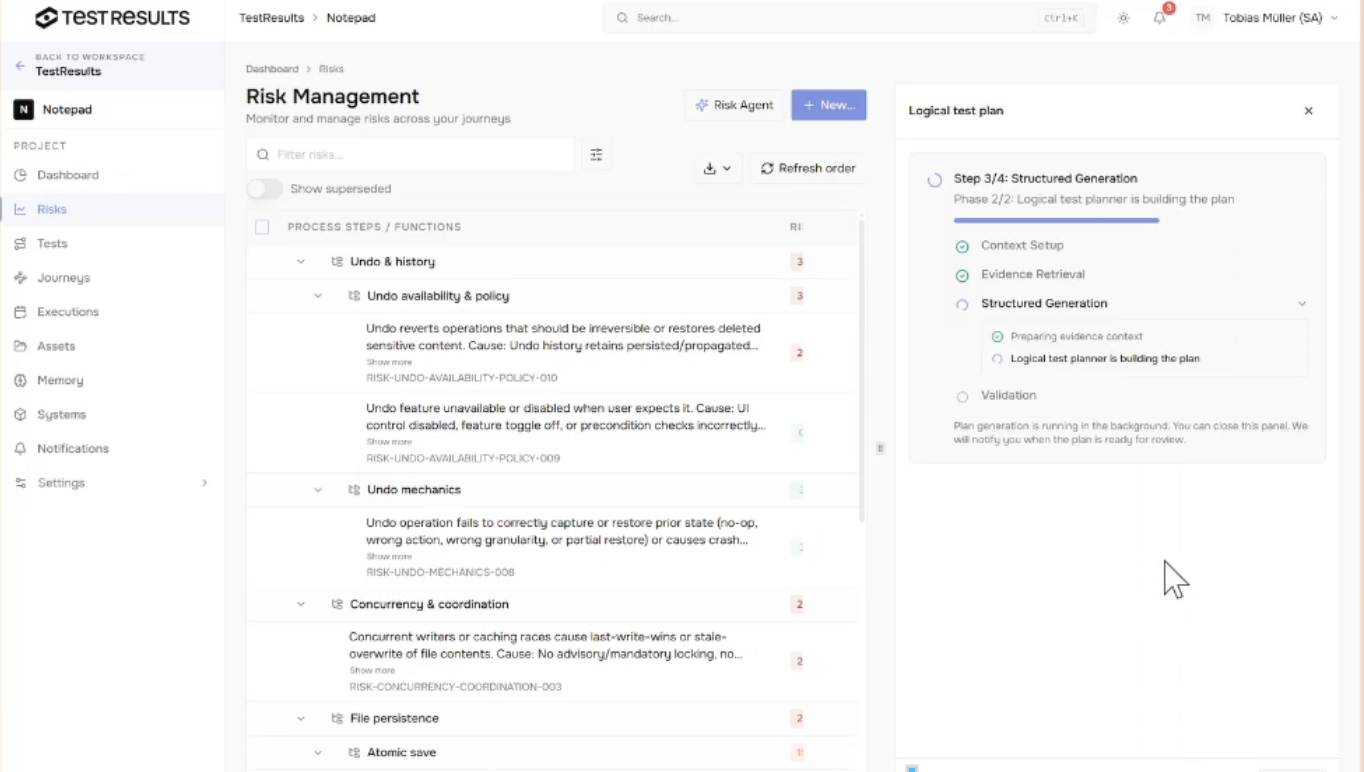Toggle the Show superseded switch

264,189
